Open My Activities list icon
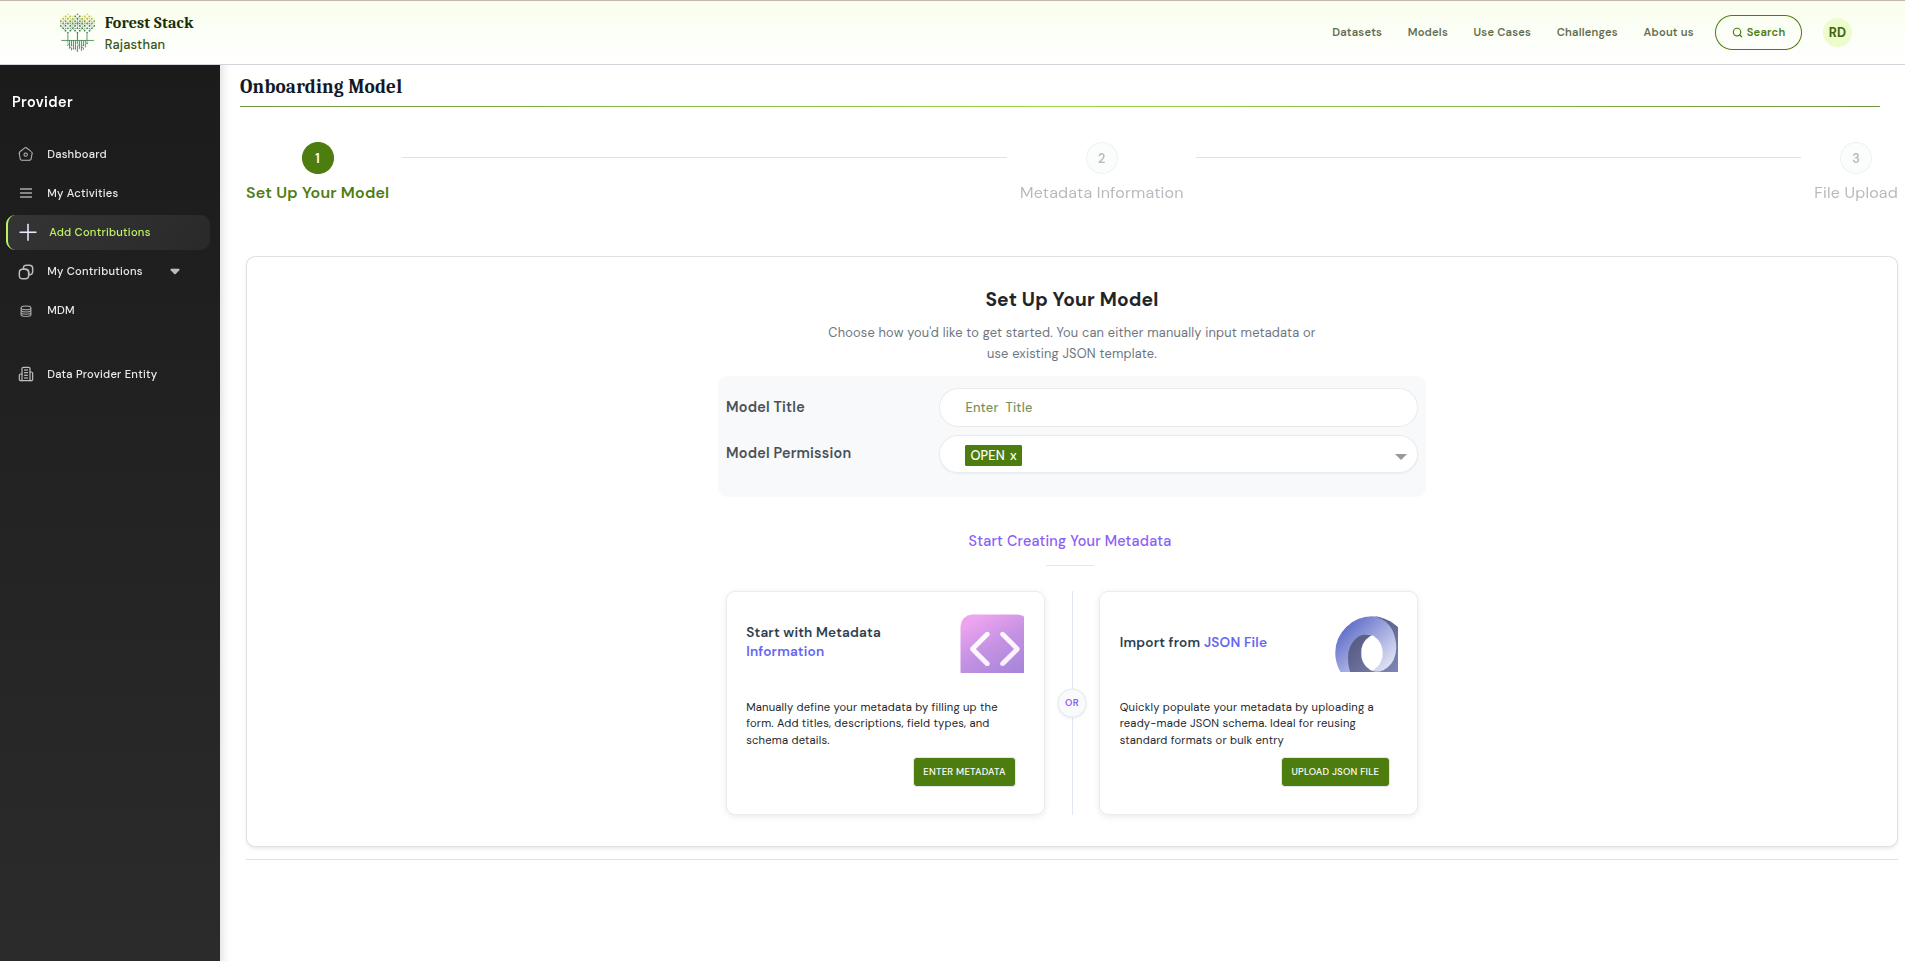This screenshot has width=1905, height=961. pyautogui.click(x=26, y=193)
